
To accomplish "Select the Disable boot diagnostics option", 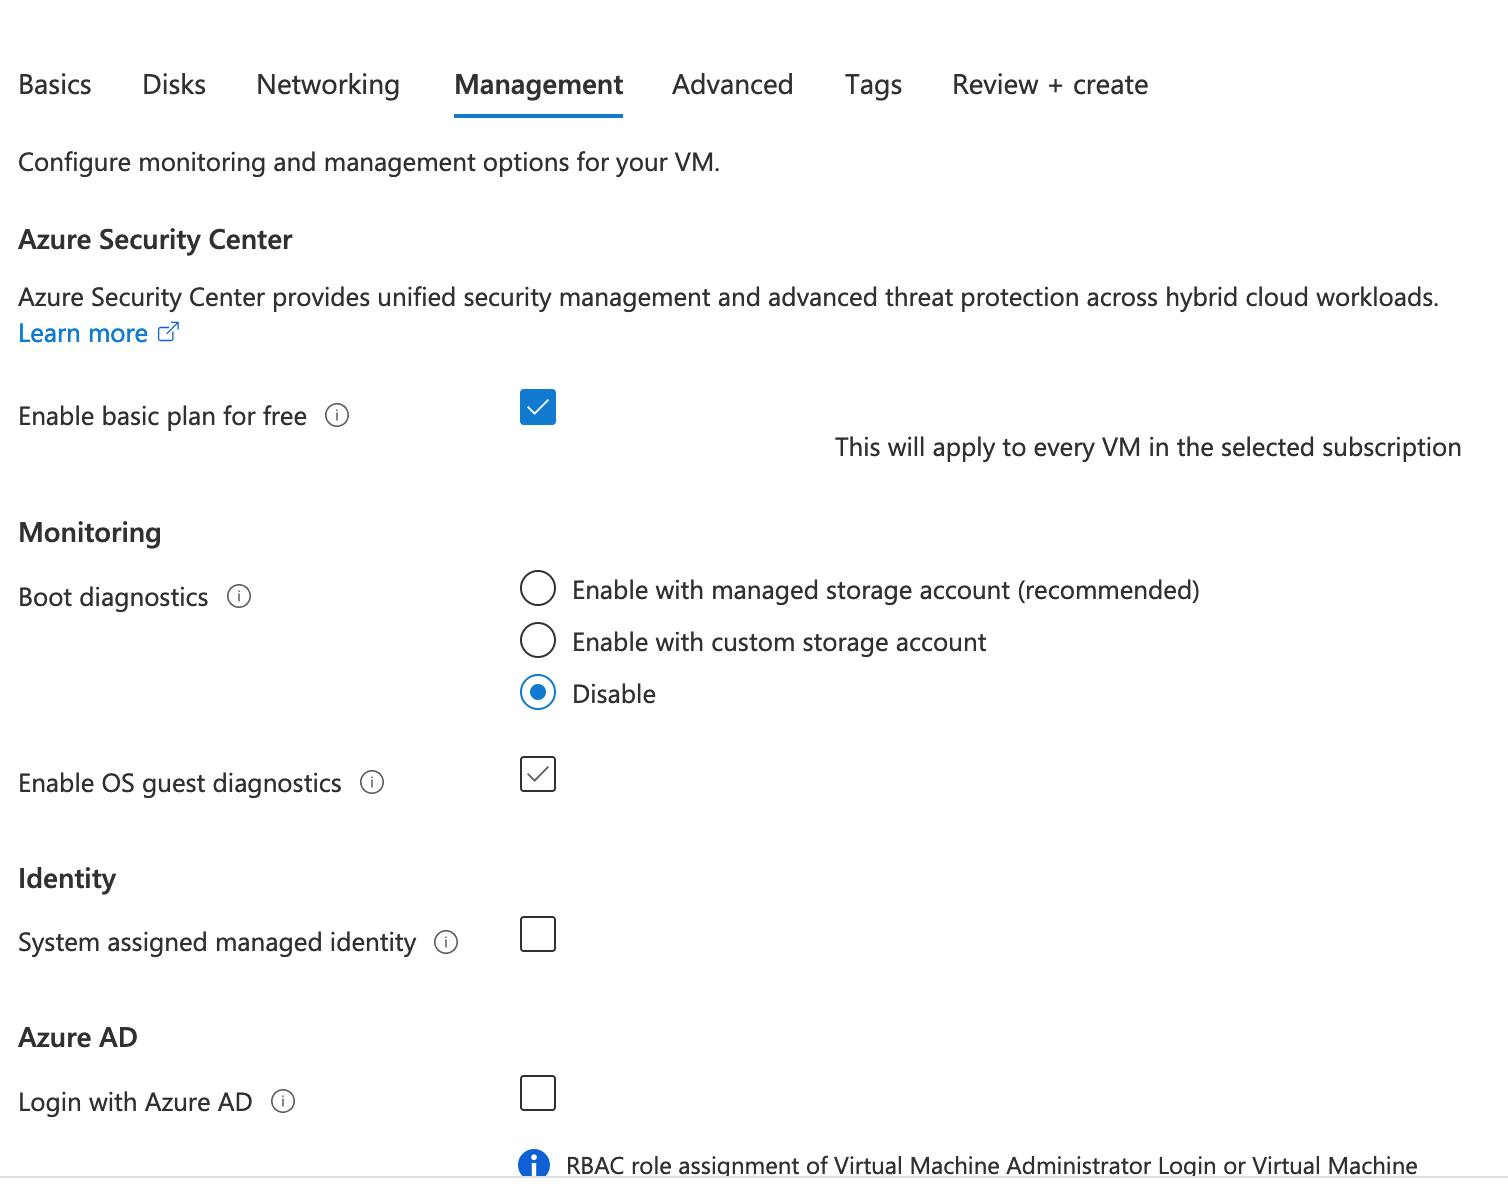I will tap(538, 692).
